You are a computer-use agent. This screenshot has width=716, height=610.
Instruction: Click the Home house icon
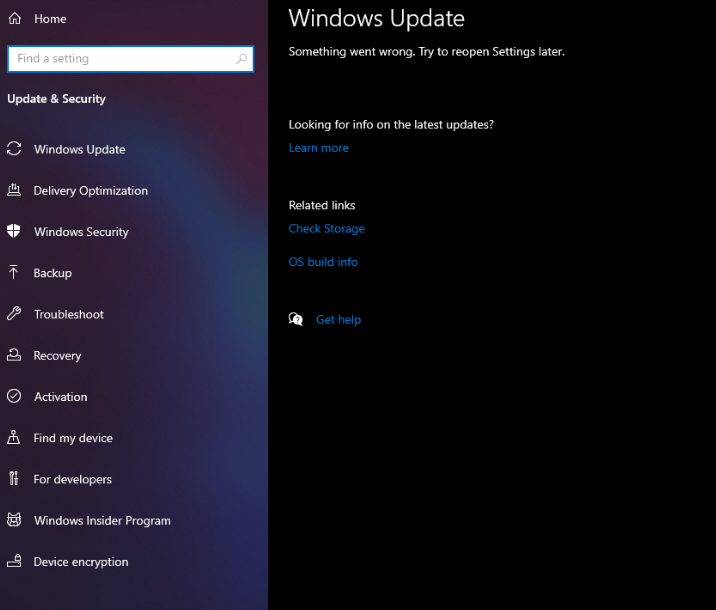tap(15, 18)
